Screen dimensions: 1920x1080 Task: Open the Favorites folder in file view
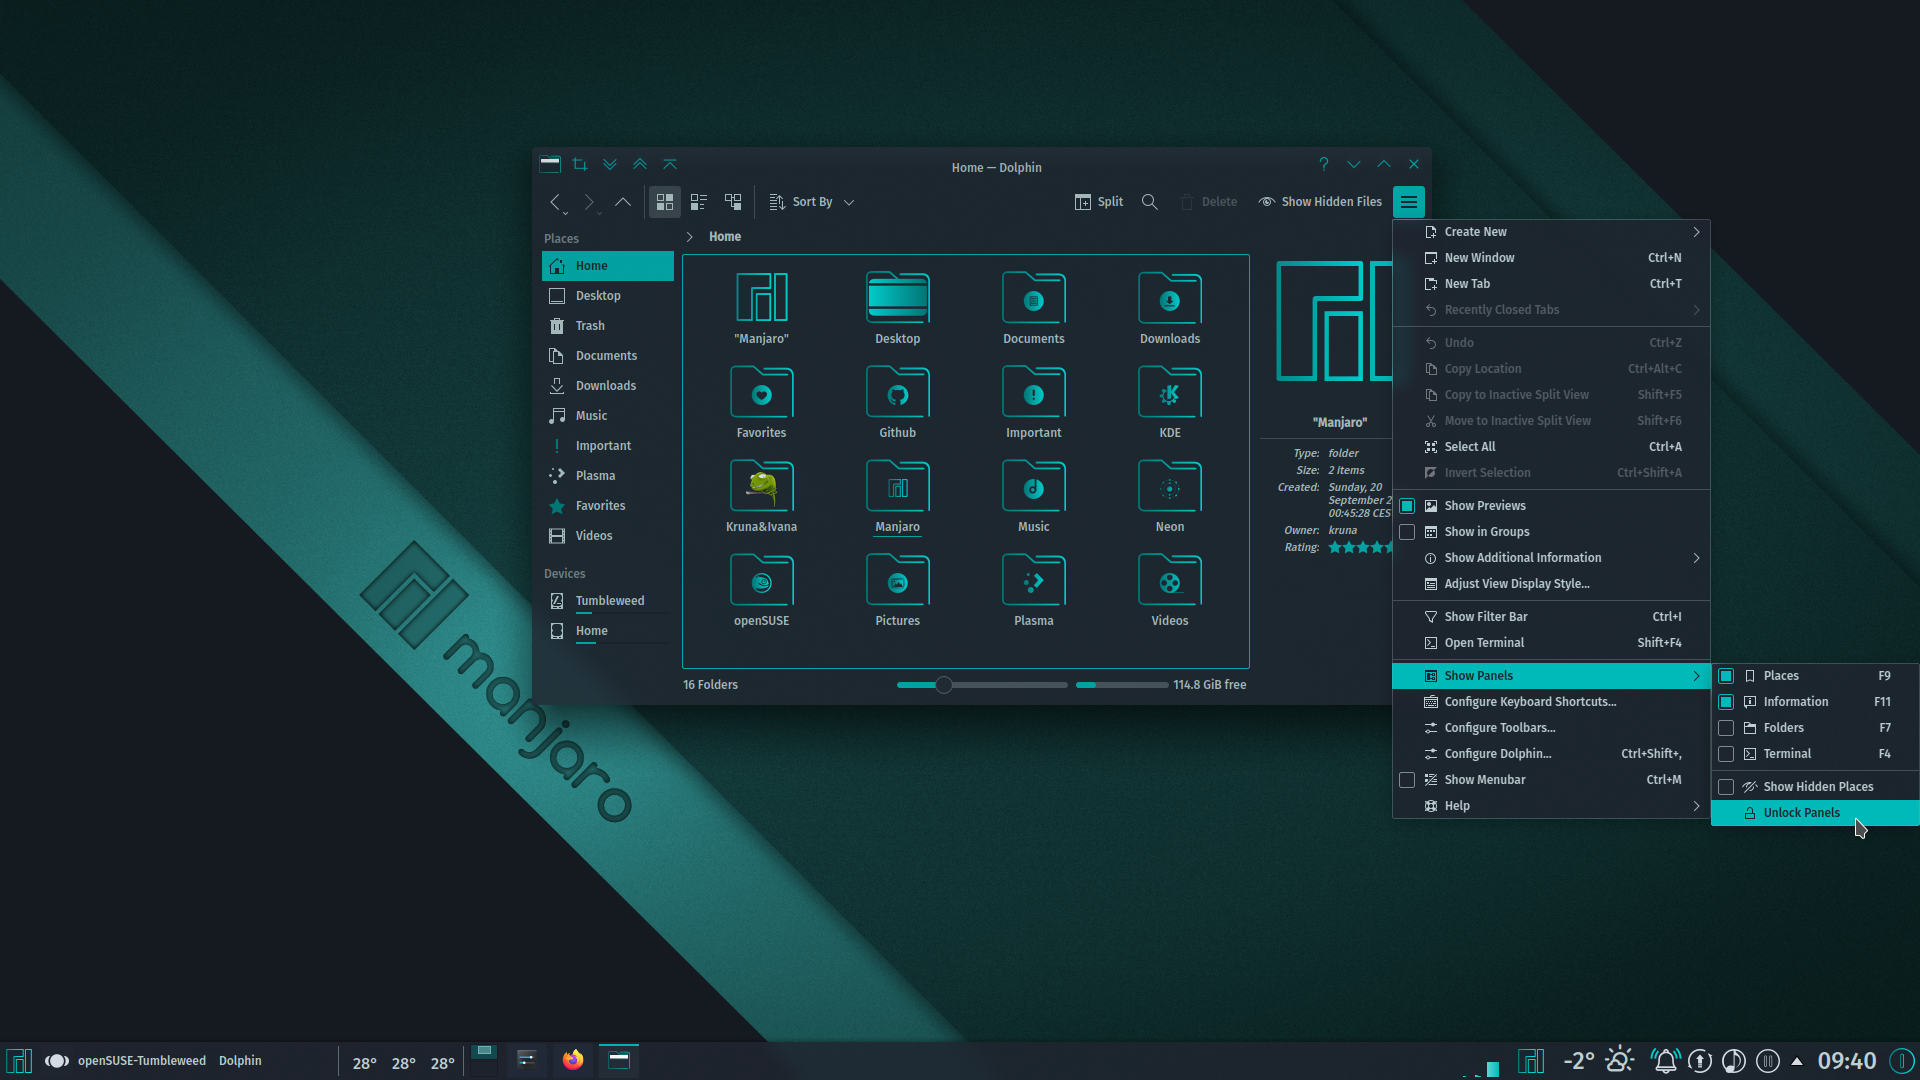[x=762, y=402]
